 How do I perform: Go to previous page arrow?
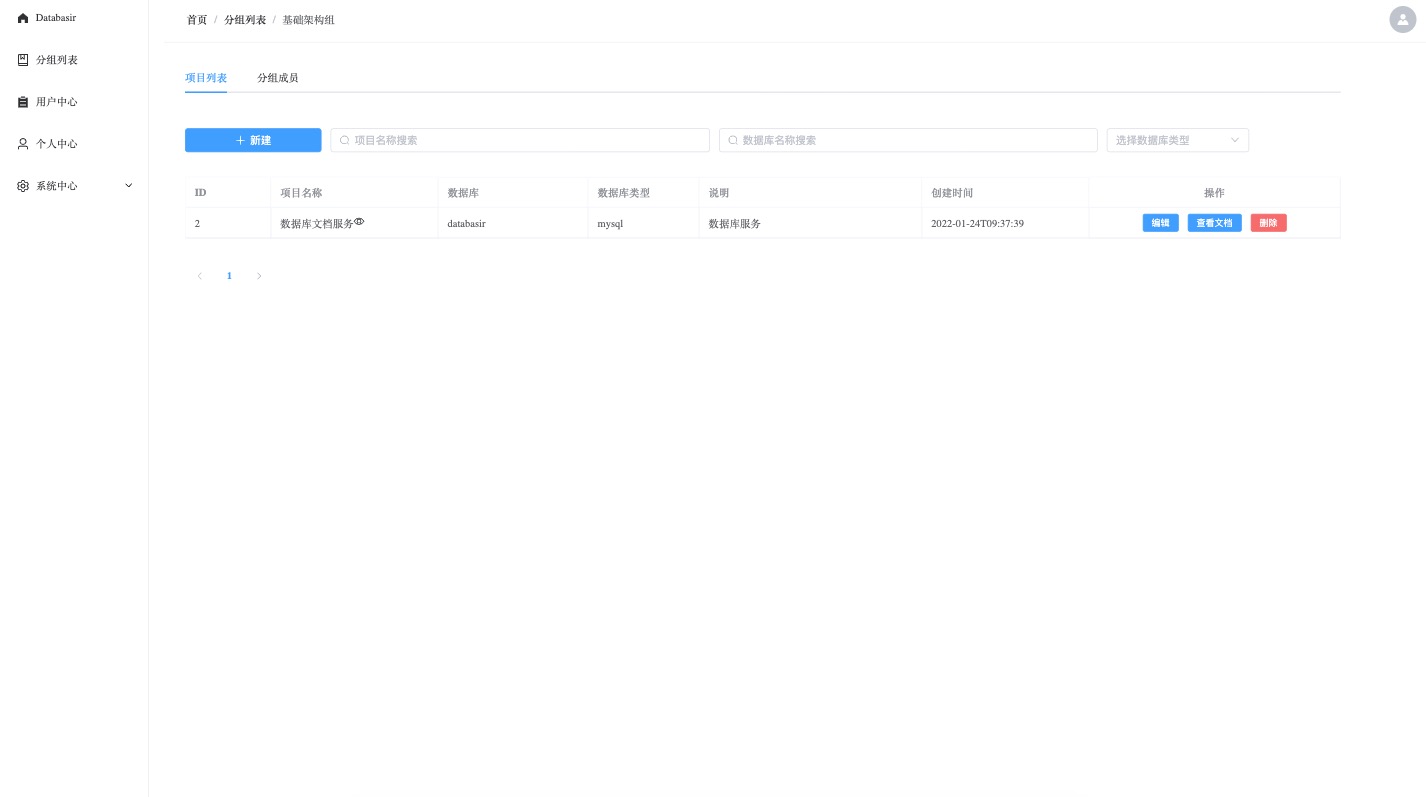tap(200, 276)
